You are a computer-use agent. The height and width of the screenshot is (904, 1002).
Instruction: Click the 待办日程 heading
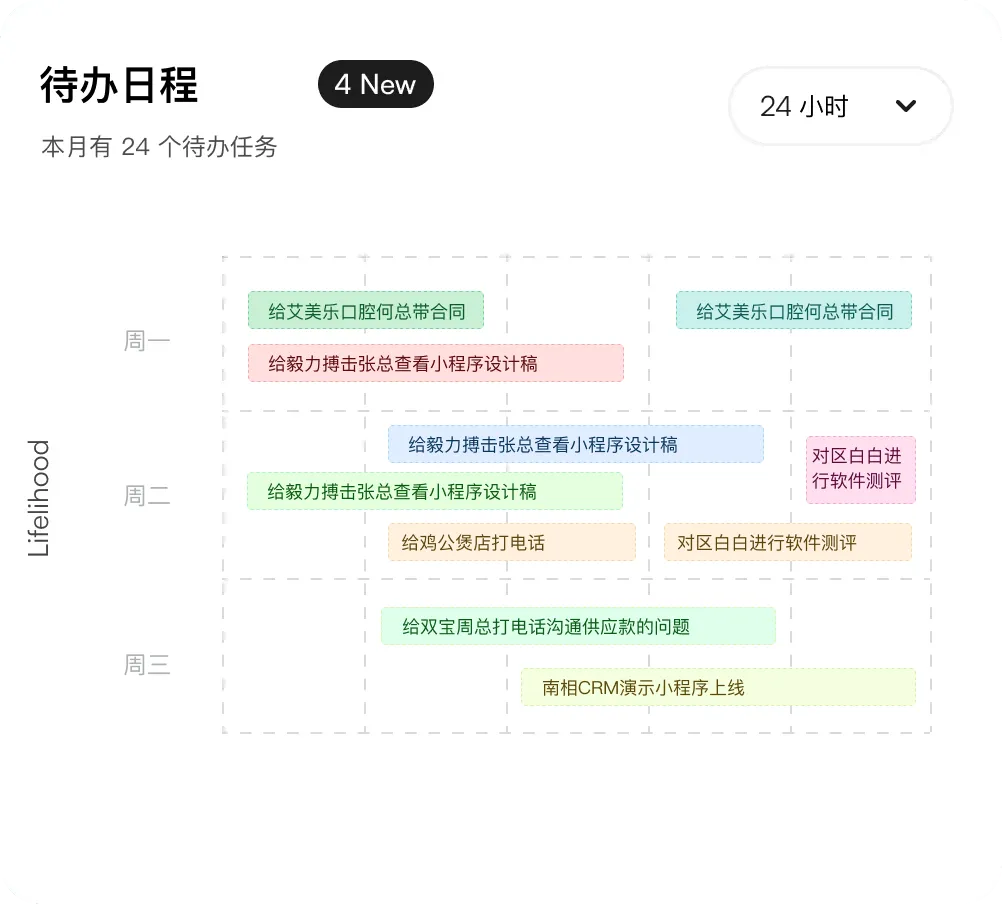(119, 86)
